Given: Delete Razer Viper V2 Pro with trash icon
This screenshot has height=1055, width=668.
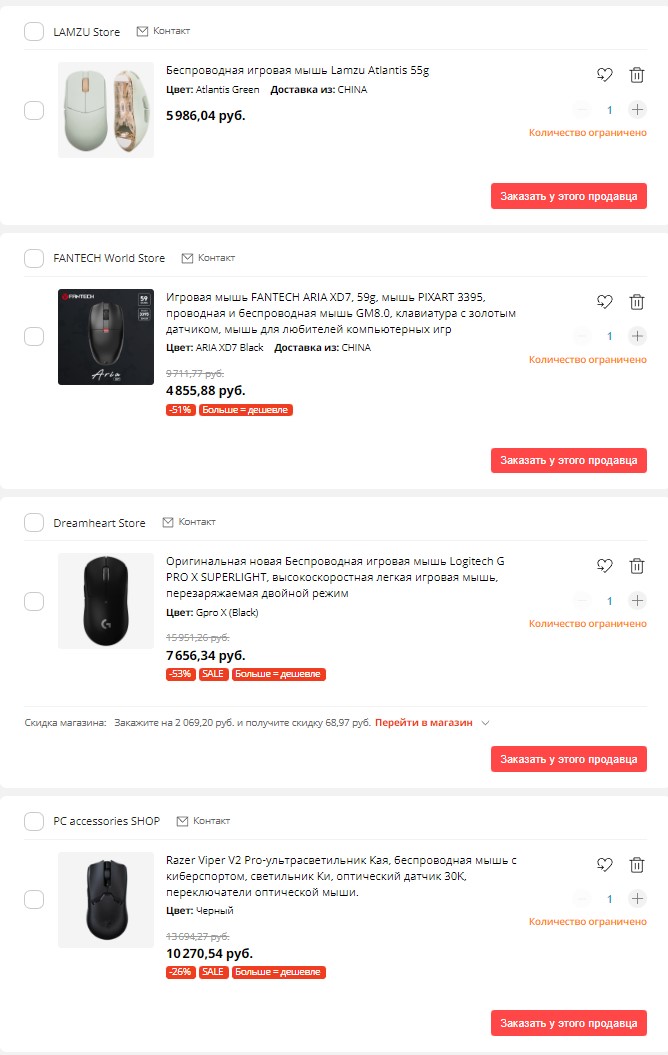Looking at the screenshot, I should click(x=636, y=865).
